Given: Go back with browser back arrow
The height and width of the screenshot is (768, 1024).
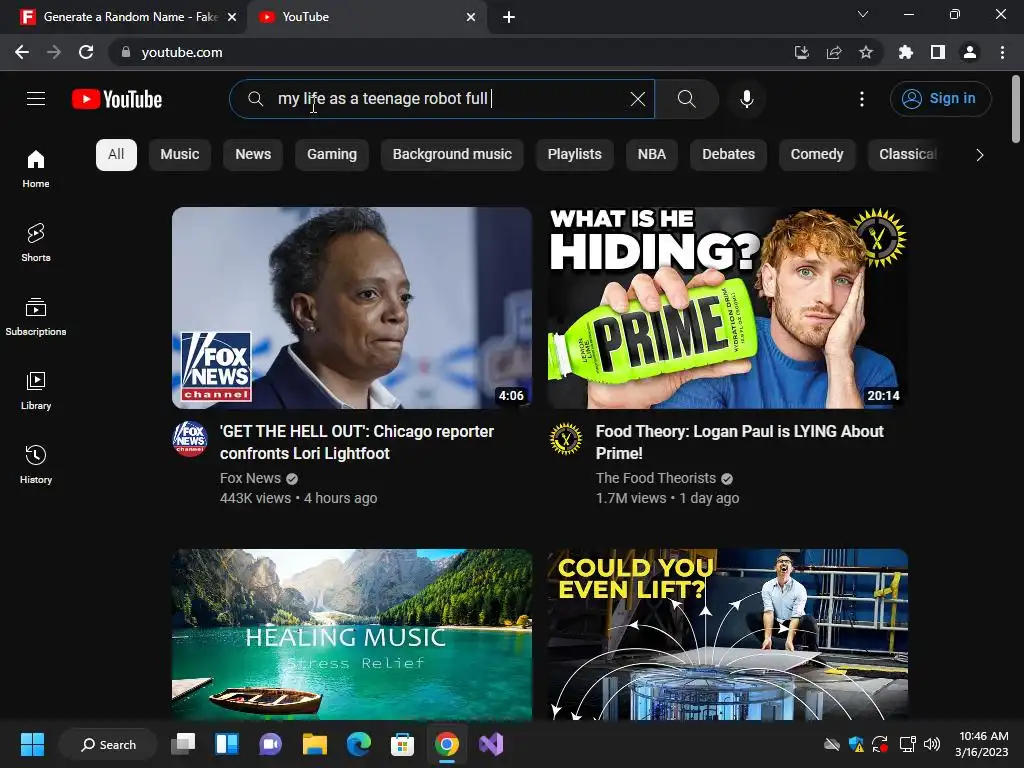Looking at the screenshot, I should pos(22,52).
